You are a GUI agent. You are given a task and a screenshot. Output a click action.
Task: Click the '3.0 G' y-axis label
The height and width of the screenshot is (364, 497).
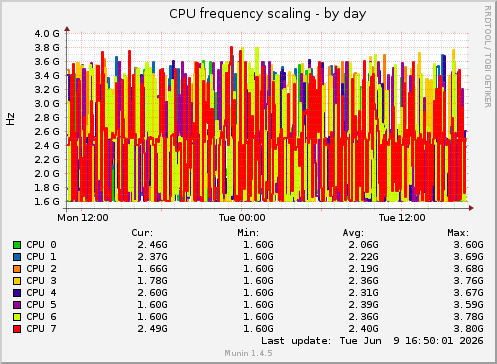tap(47, 104)
